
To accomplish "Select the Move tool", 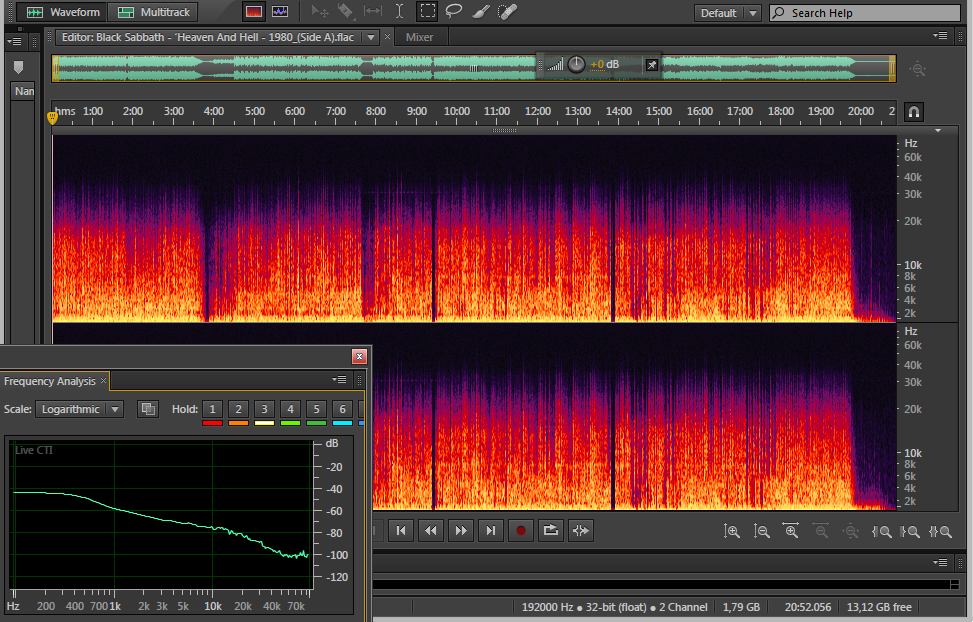I will click(x=320, y=12).
